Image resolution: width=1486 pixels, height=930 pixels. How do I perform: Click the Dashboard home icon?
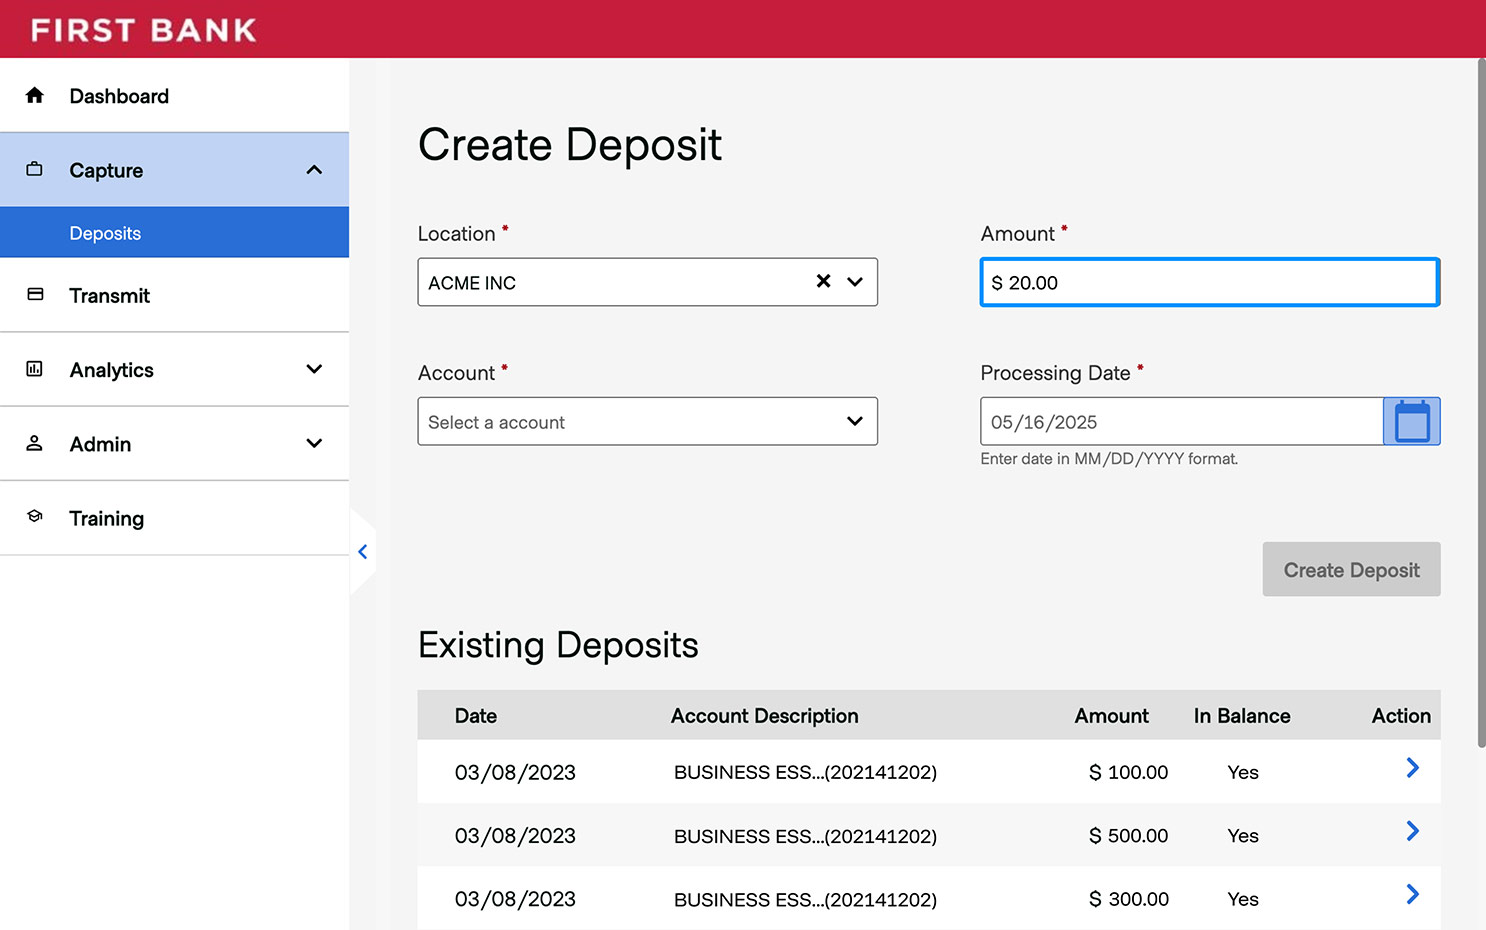[x=35, y=95]
